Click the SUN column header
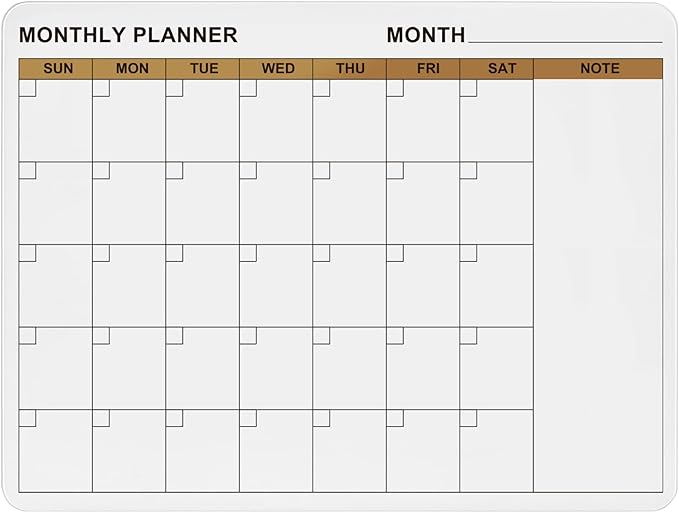Viewport: 679px width, 513px height. tap(56, 68)
